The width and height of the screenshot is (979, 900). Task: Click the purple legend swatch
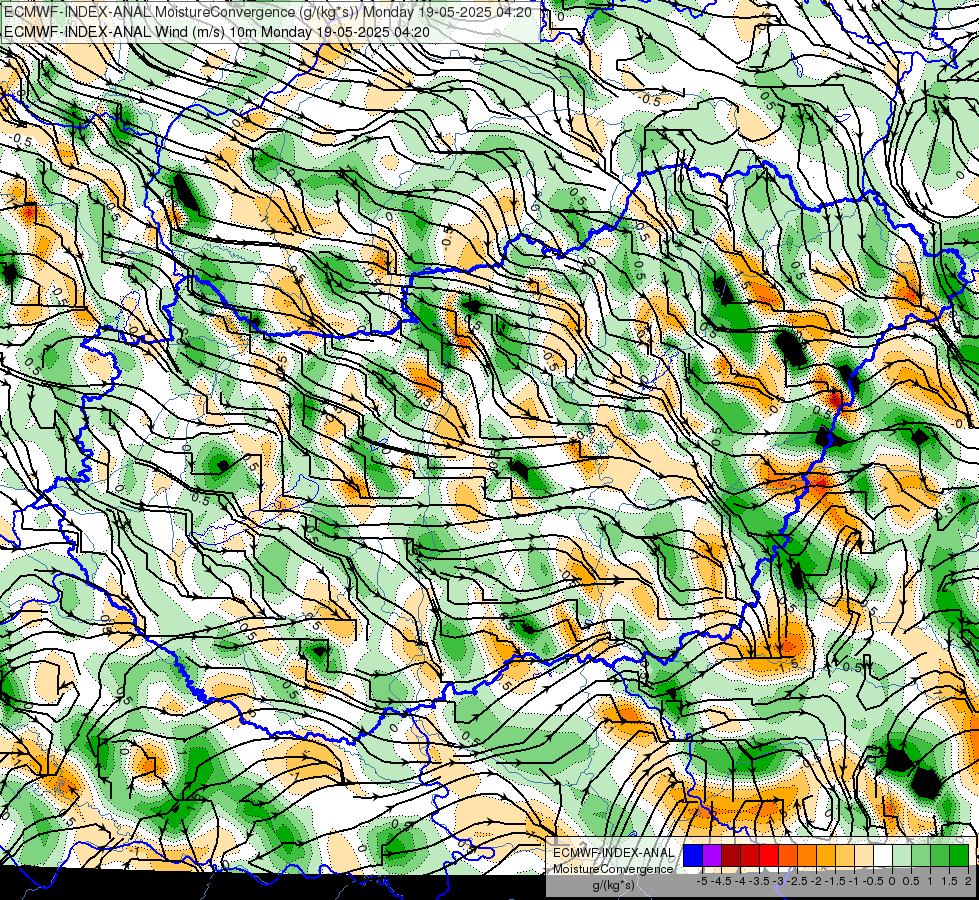click(712, 856)
